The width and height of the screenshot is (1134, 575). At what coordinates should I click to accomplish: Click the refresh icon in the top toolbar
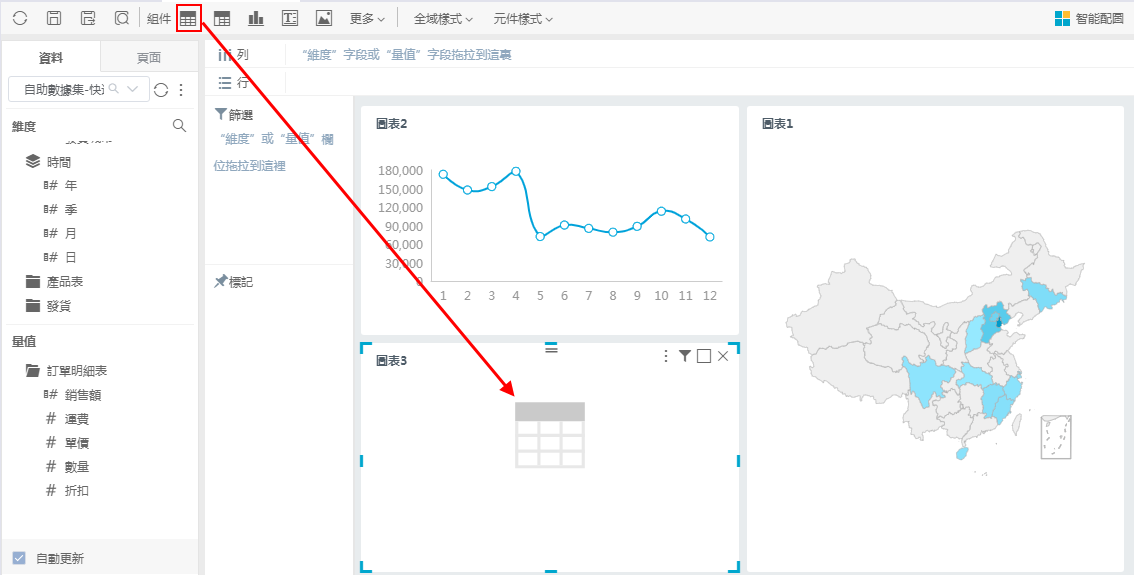20,18
